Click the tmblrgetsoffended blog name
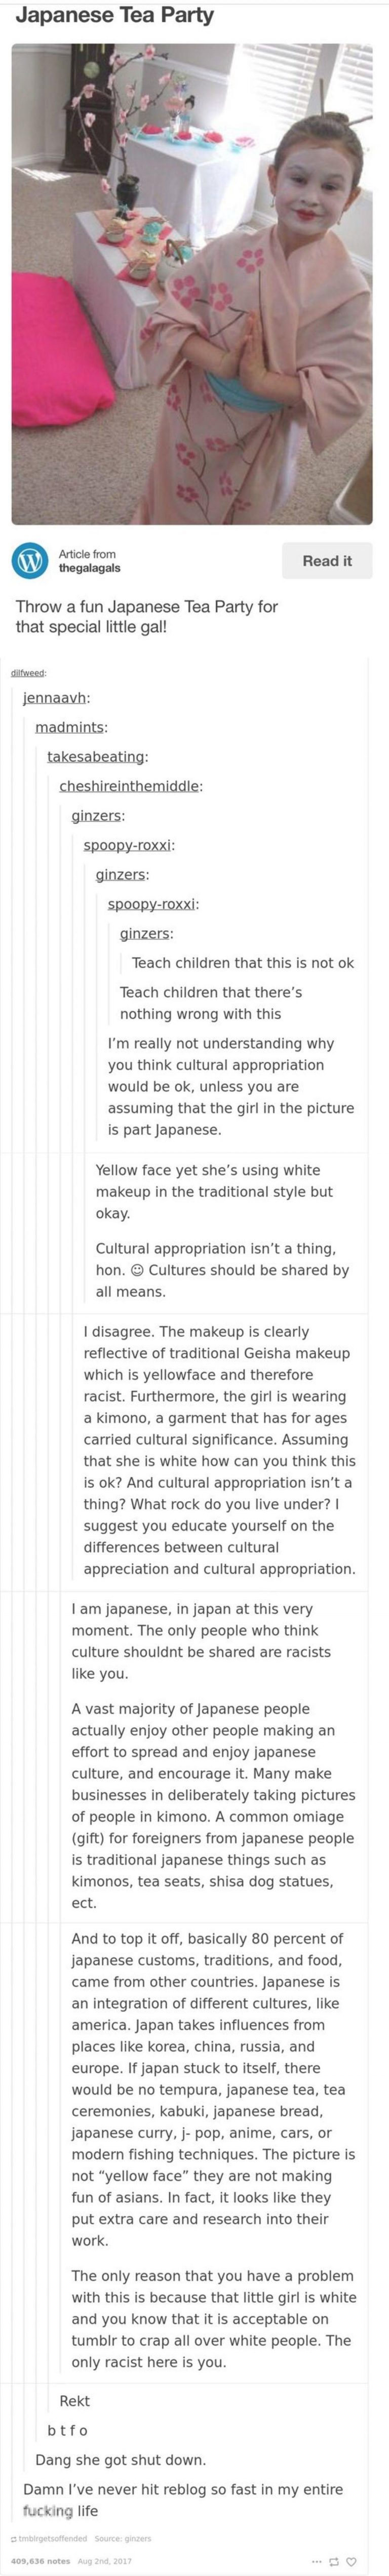The width and height of the screenshot is (389, 2576). [x=53, y=2538]
